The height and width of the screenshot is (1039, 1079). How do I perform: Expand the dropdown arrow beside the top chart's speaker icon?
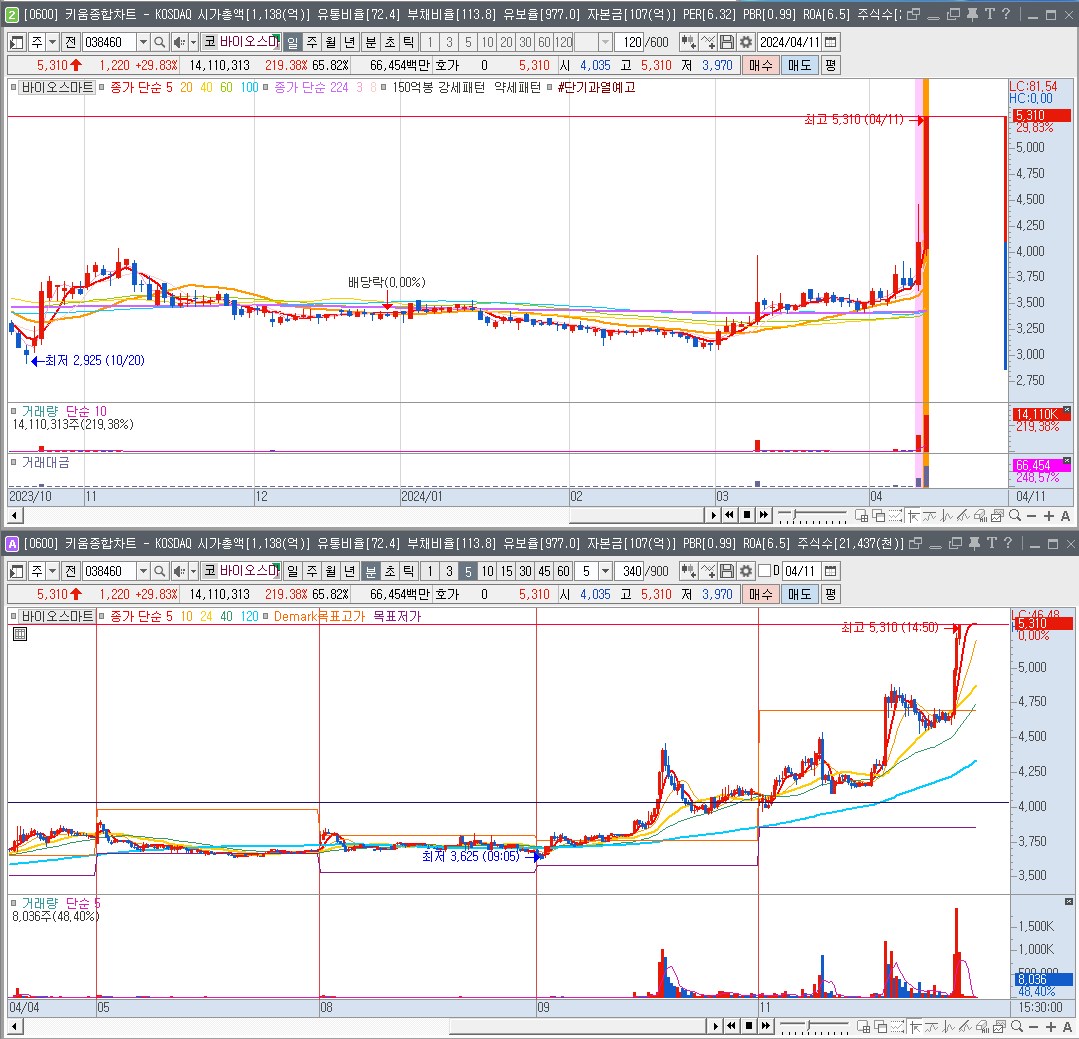click(193, 43)
